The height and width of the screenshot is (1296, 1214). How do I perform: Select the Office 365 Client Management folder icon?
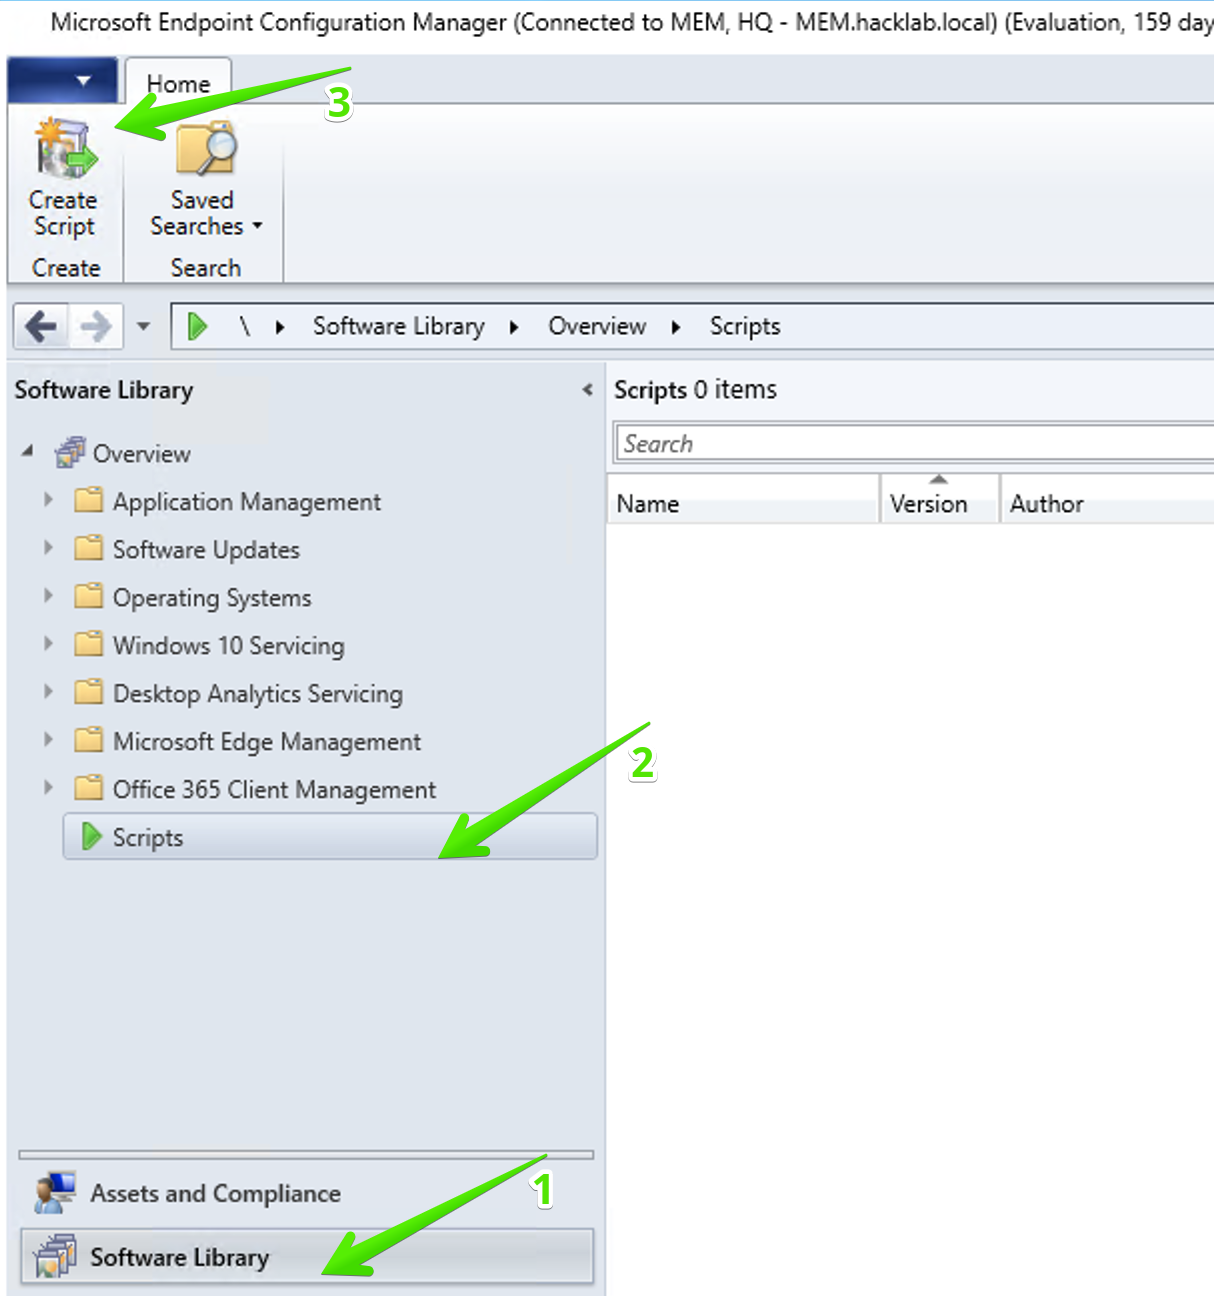point(89,787)
